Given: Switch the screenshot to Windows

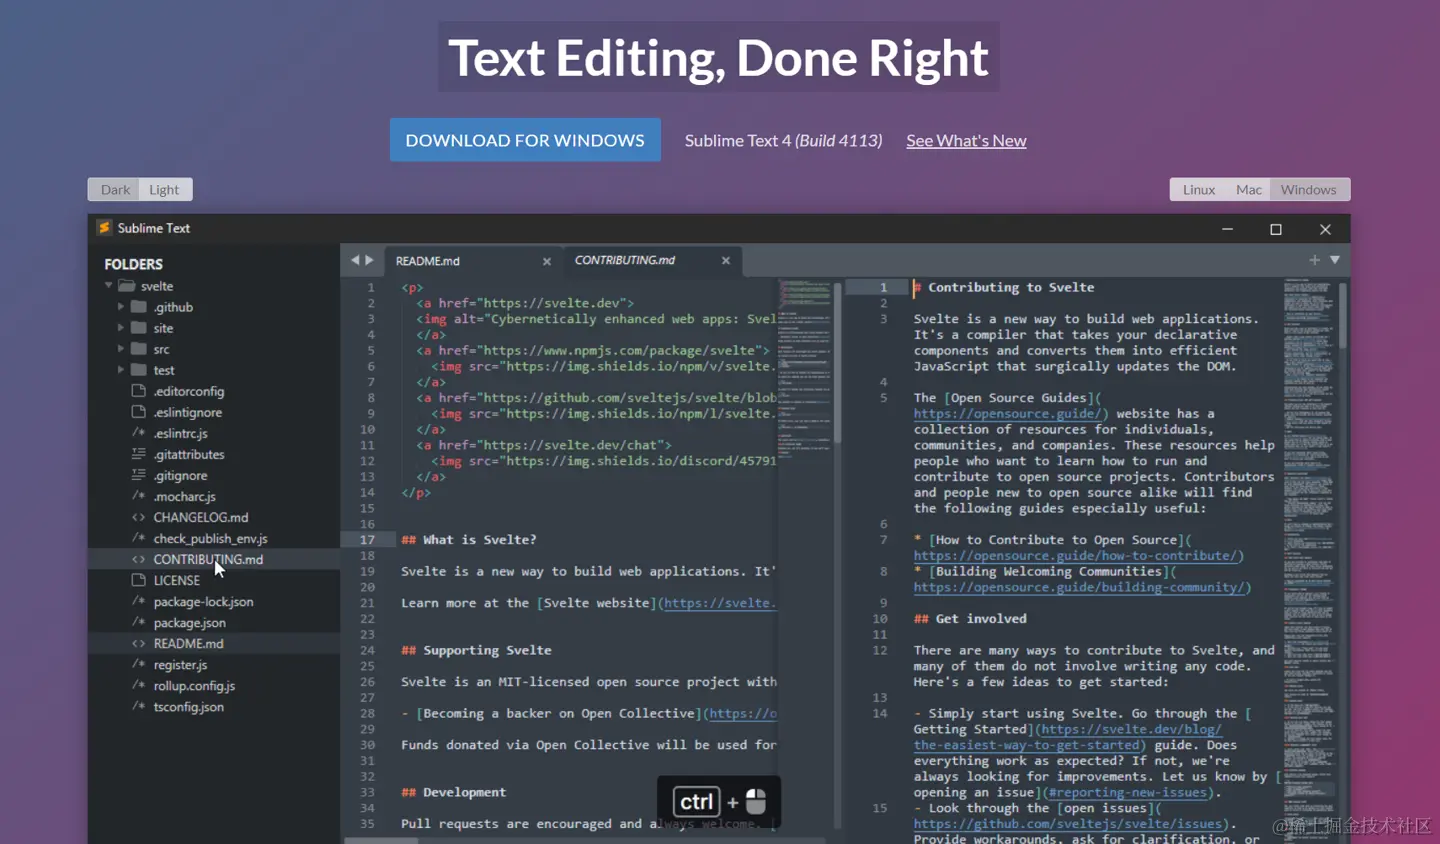Looking at the screenshot, I should (x=1309, y=190).
